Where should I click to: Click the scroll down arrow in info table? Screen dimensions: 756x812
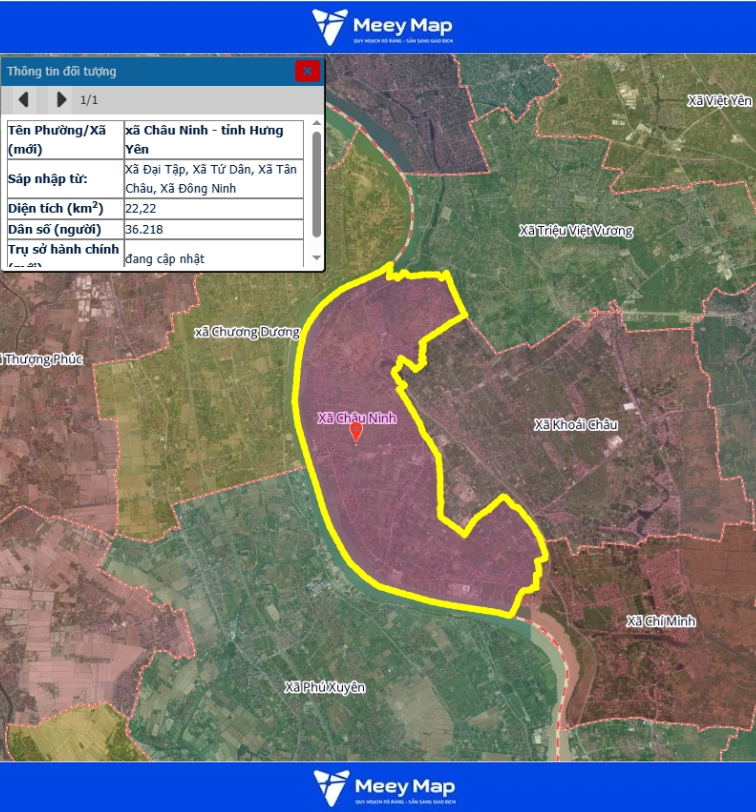tap(316, 262)
